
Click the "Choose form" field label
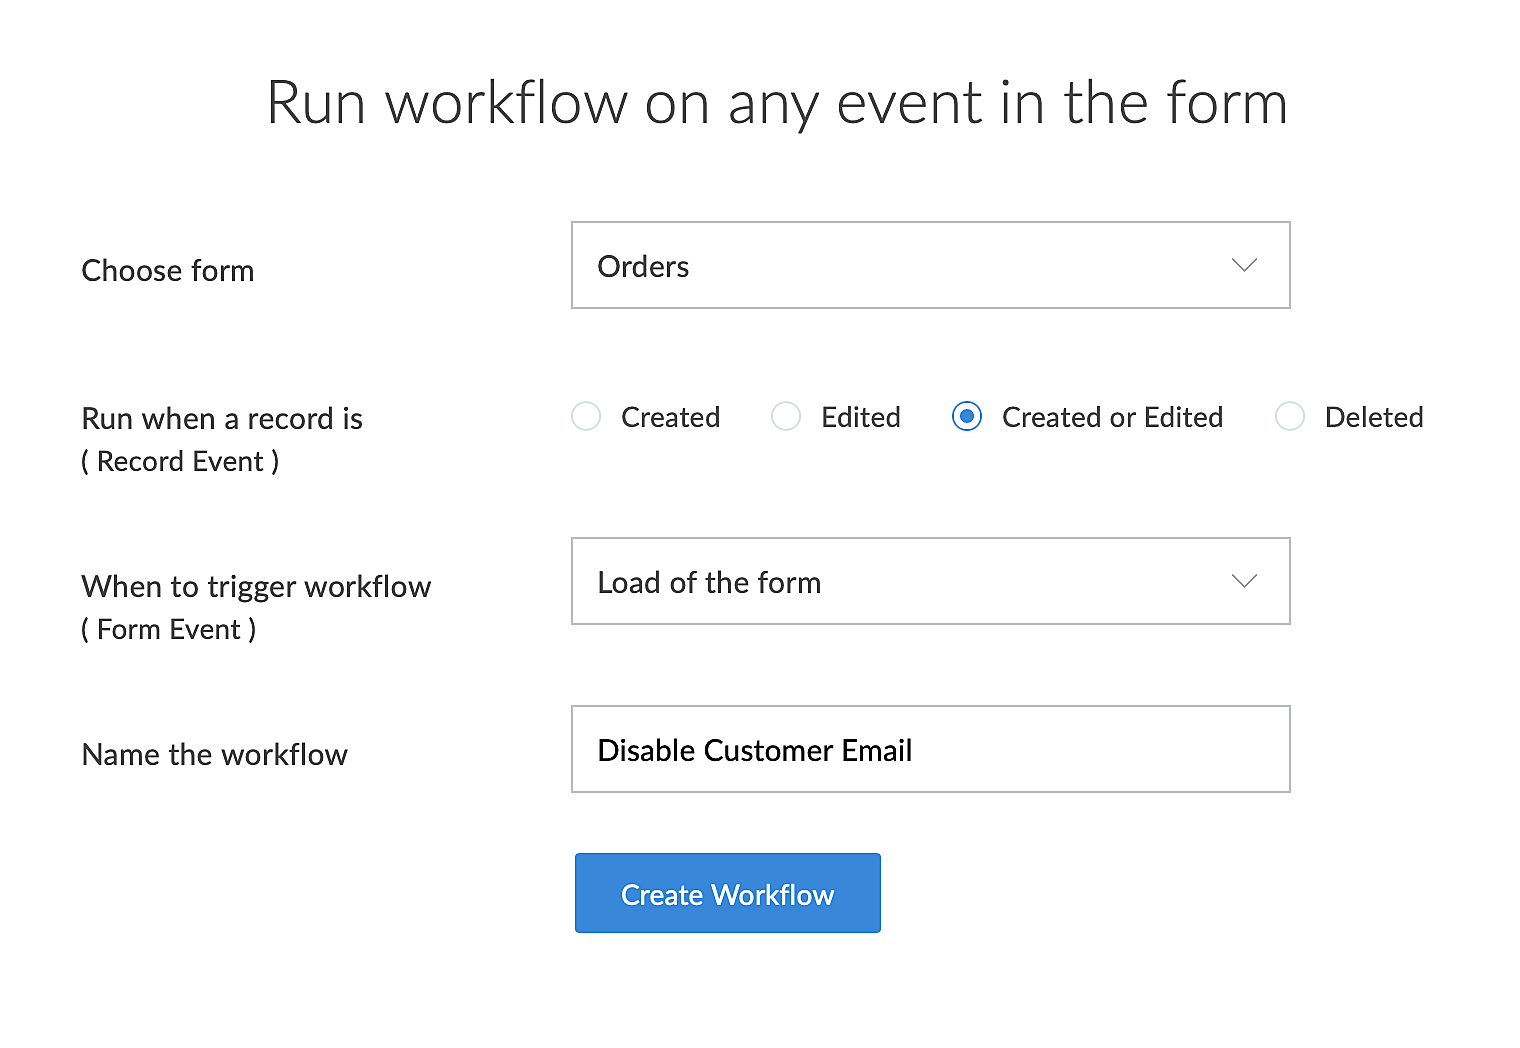click(x=168, y=271)
